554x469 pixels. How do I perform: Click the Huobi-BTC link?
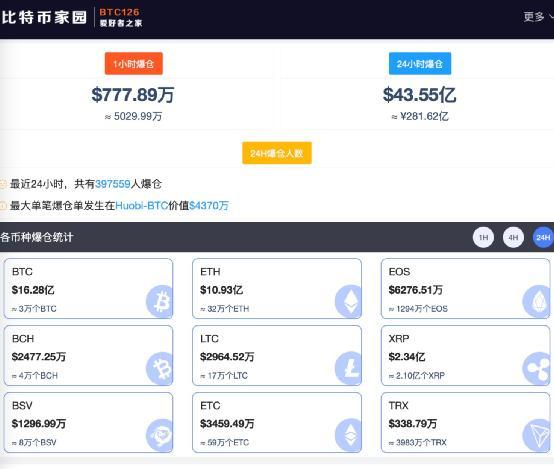click(142, 206)
